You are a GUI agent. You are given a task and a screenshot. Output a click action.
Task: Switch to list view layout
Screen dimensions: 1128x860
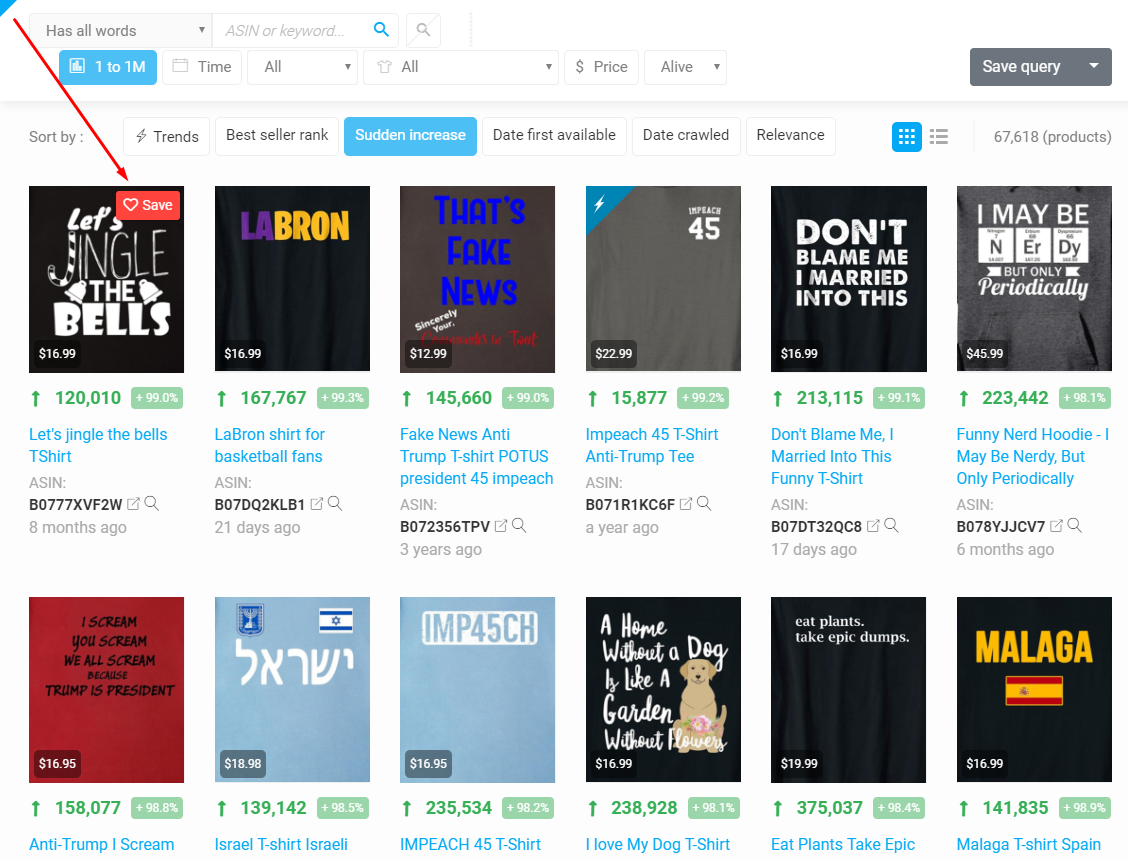point(939,136)
